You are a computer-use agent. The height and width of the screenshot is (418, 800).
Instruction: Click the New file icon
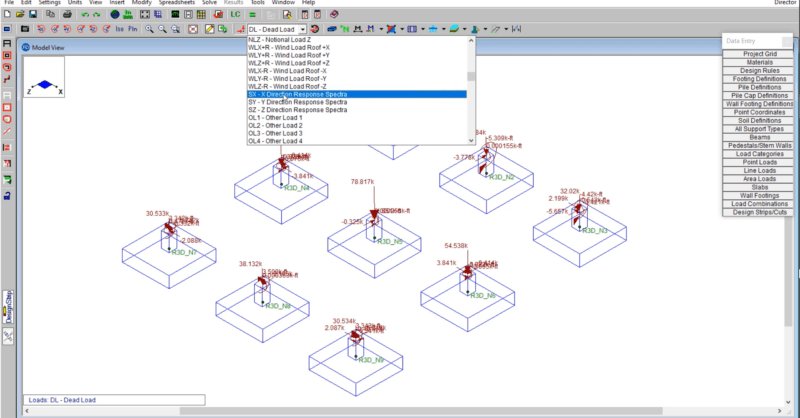click(x=7, y=15)
